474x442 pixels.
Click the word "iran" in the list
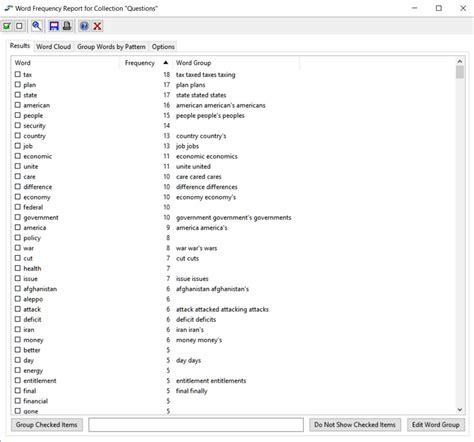pos(29,330)
